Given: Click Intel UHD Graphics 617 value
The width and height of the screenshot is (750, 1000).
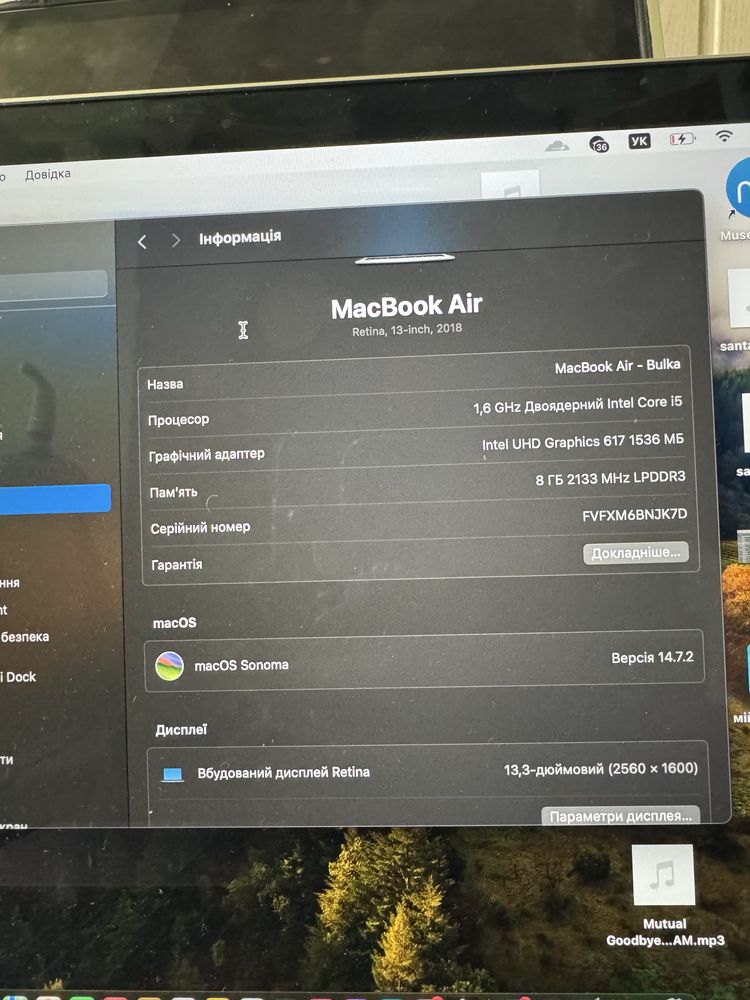Looking at the screenshot, I should [x=582, y=441].
